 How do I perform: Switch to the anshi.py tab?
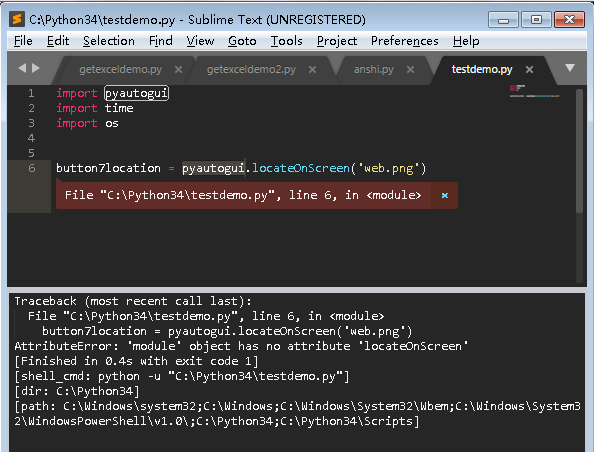click(374, 70)
